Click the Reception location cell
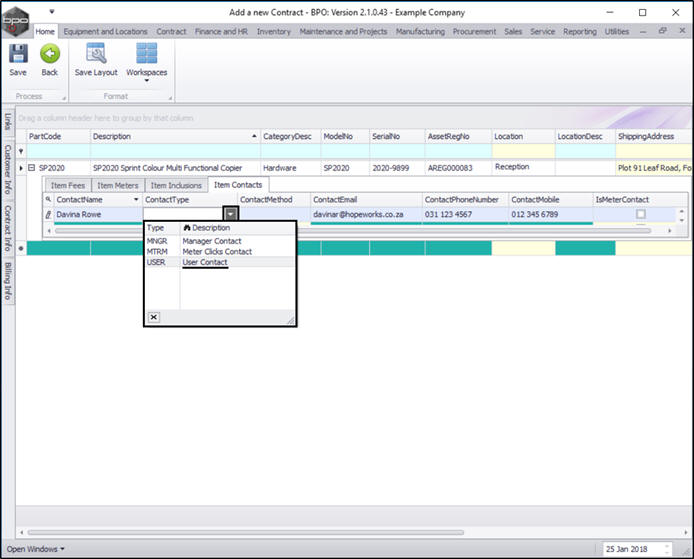Viewport: 694px width, 559px height. click(523, 167)
